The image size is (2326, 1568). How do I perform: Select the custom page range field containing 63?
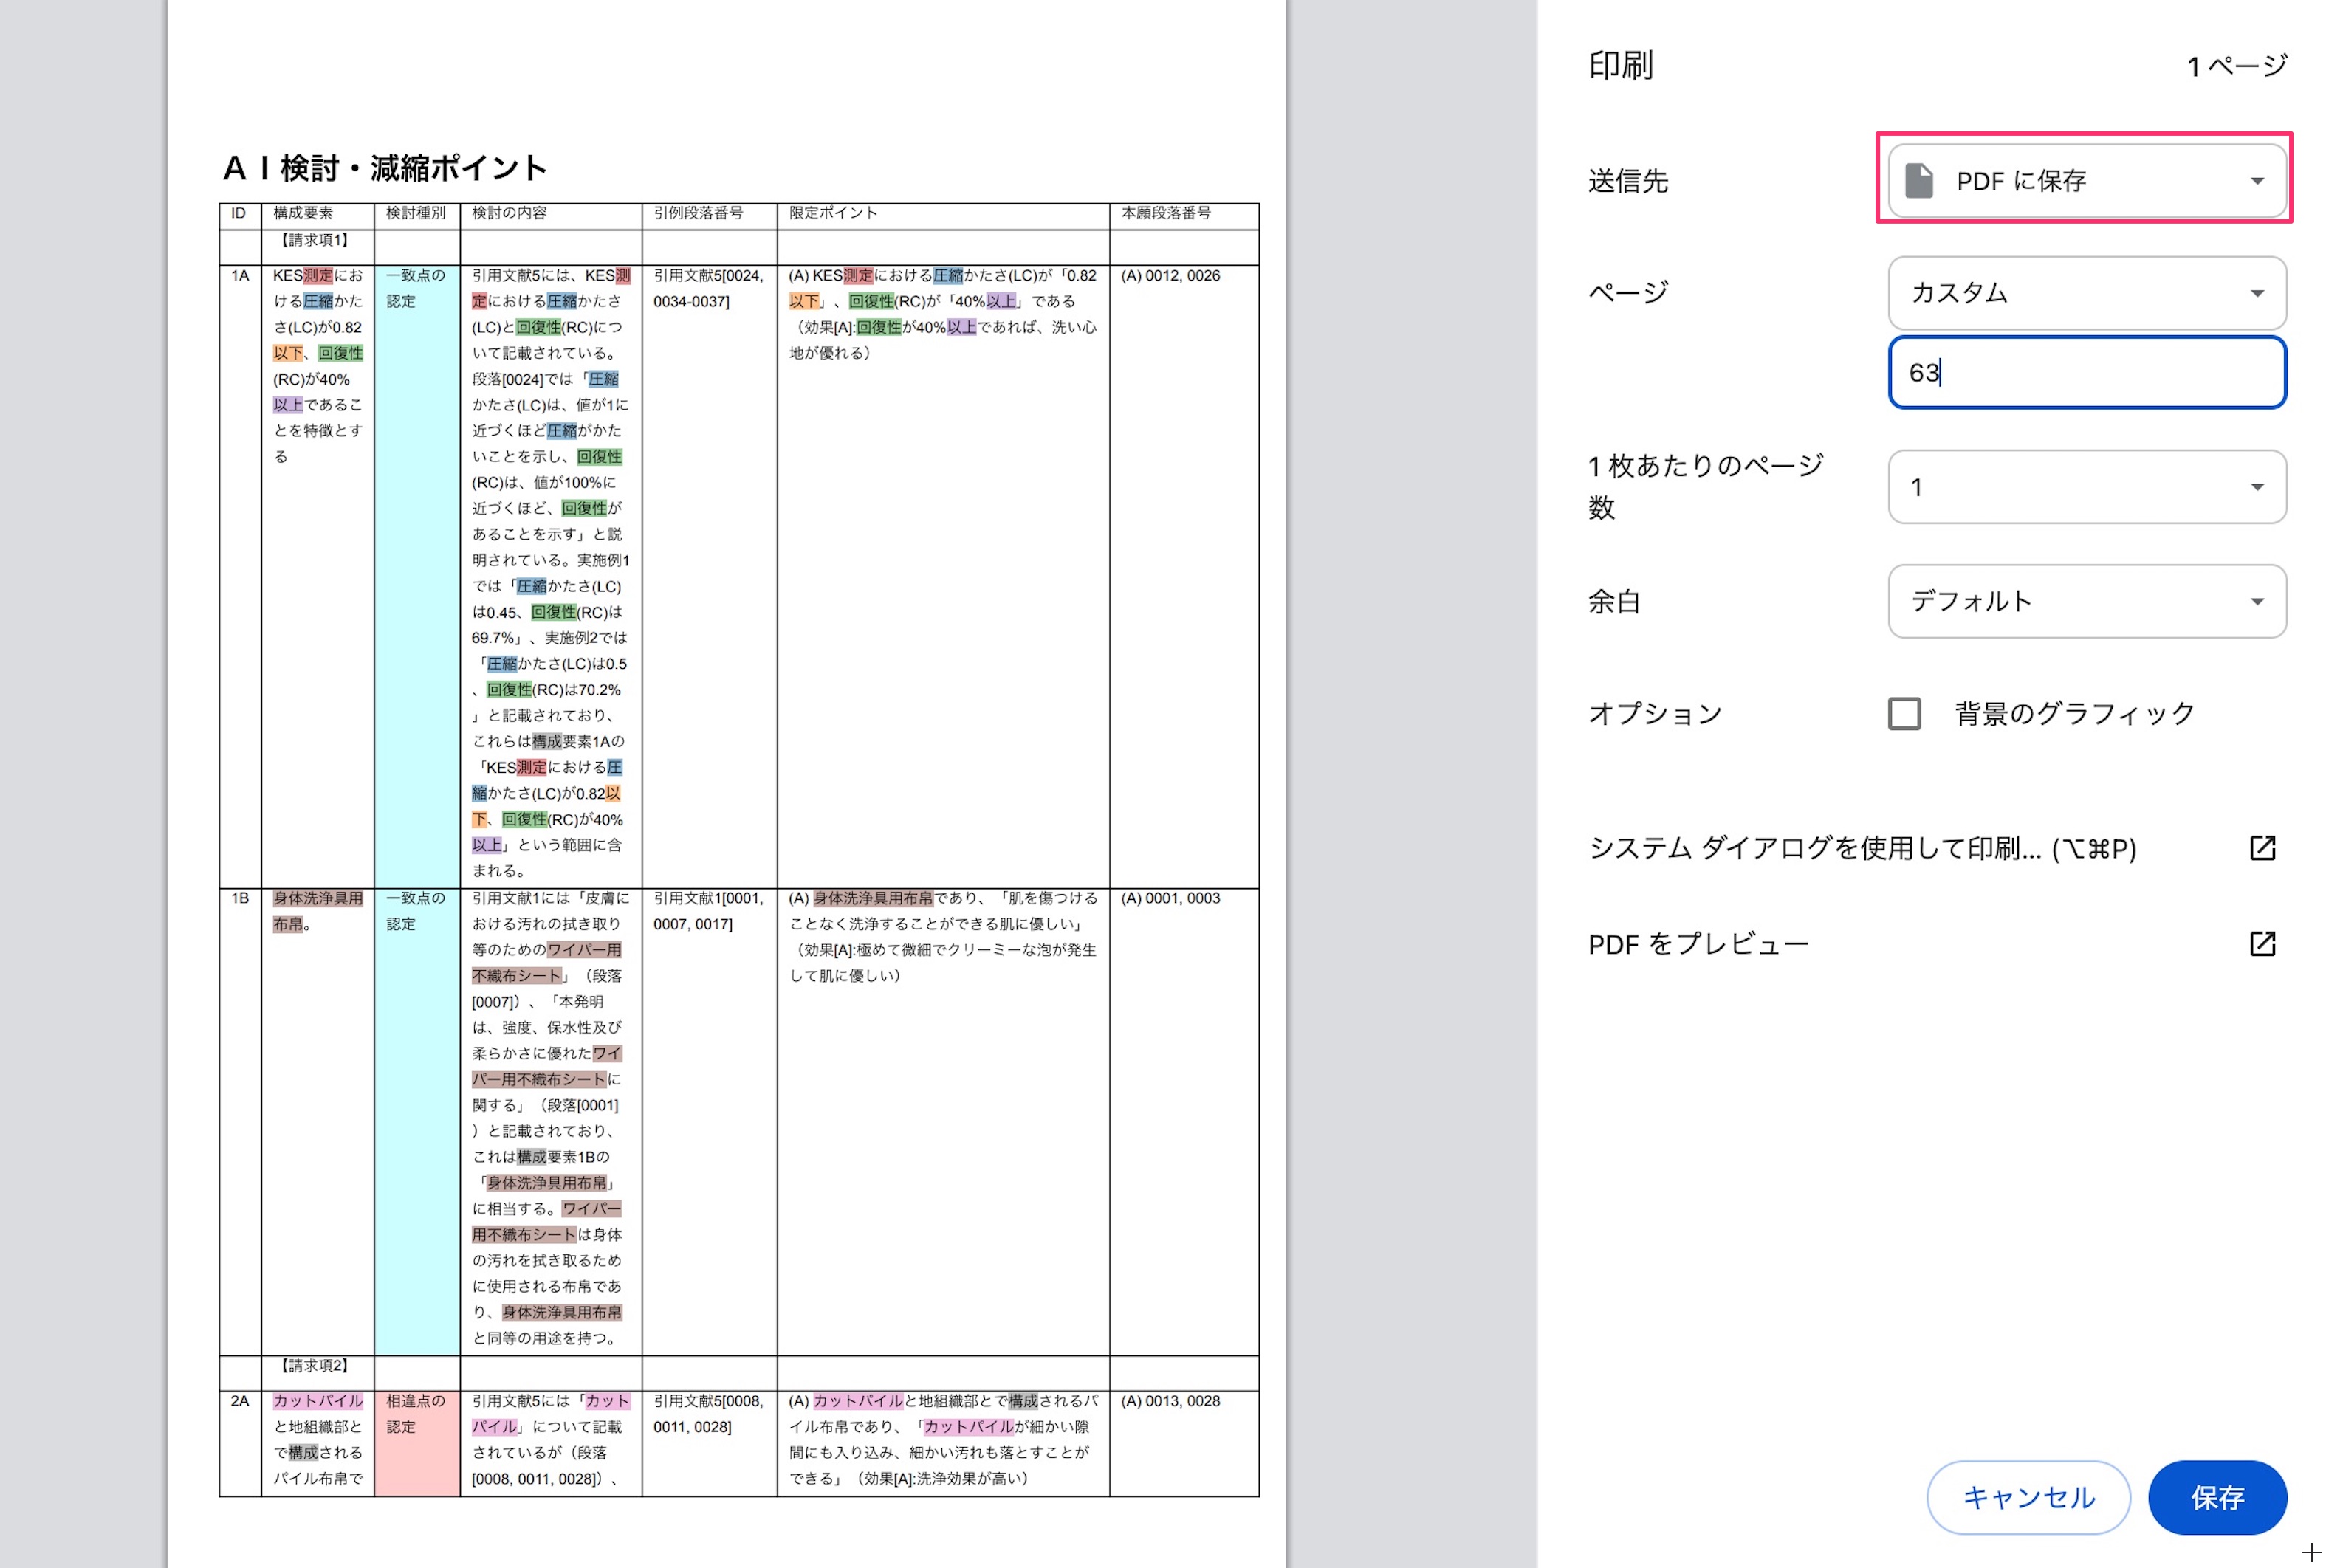tap(2085, 372)
